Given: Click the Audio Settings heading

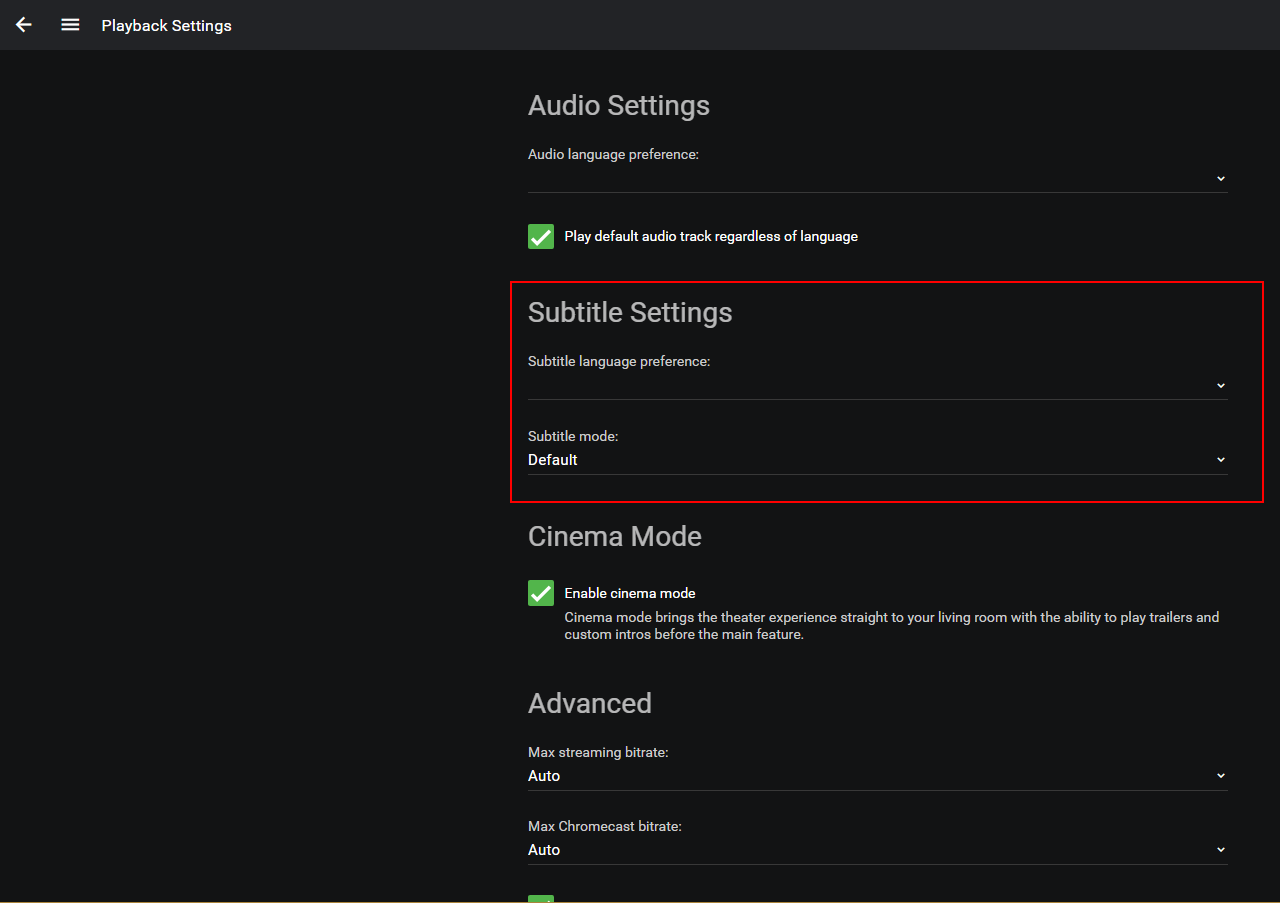Looking at the screenshot, I should (618, 105).
